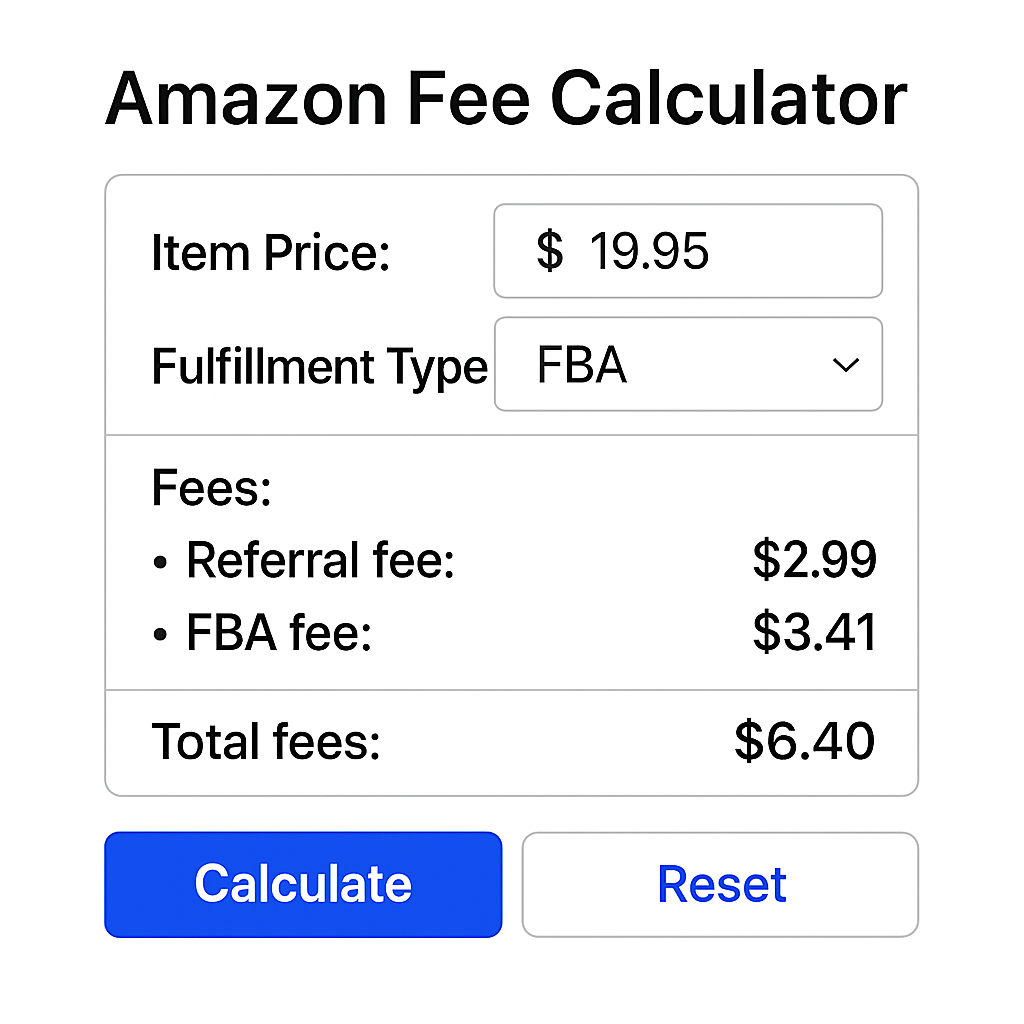Click the Referral fee label
Screen dimensions: 1024x1024
[320, 561]
